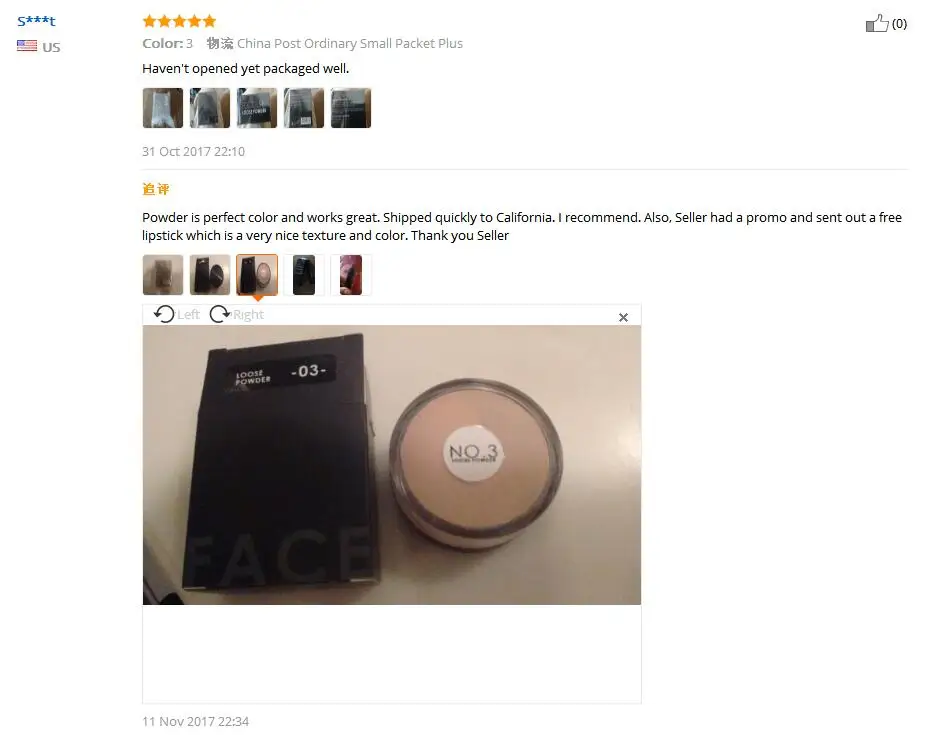Open second thumbnail in original review
934x735 pixels.
pos(210,108)
